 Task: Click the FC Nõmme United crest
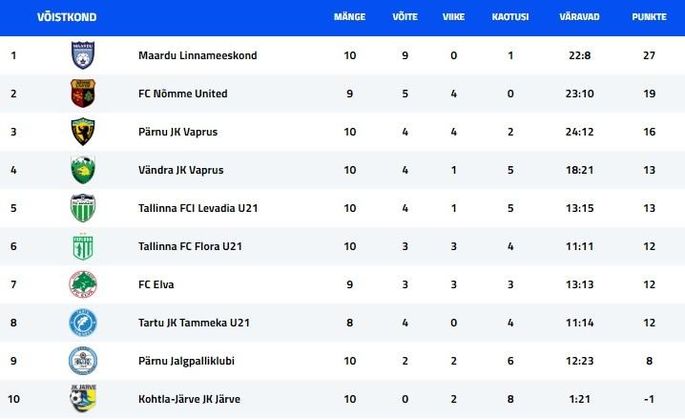point(83,93)
